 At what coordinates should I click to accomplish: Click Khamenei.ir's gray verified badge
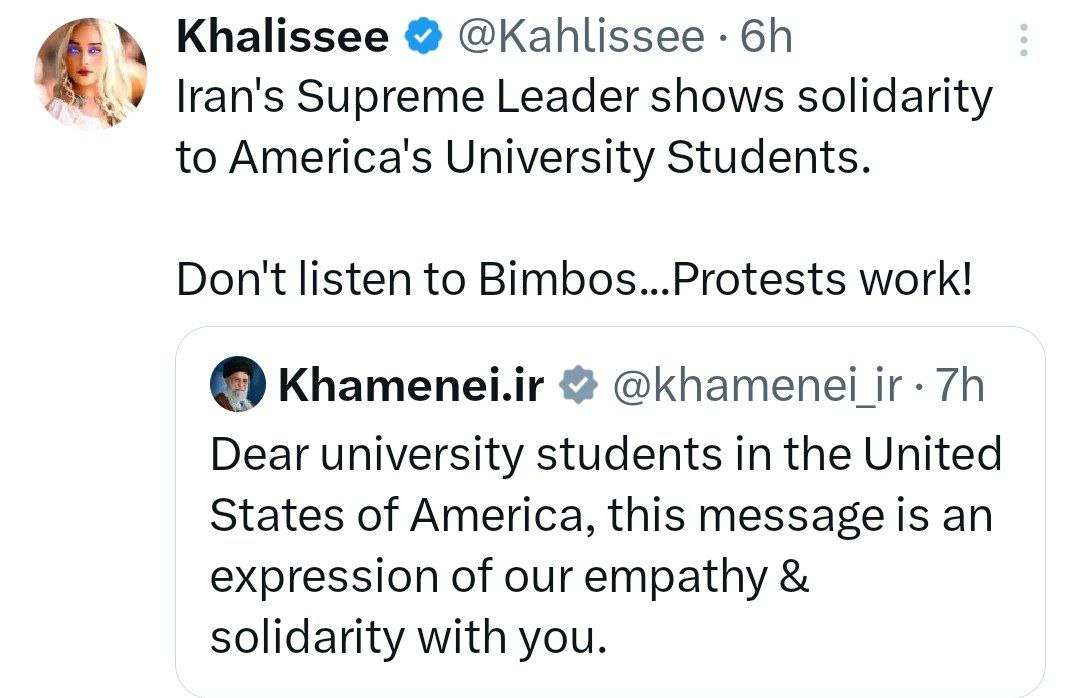pyautogui.click(x=577, y=385)
